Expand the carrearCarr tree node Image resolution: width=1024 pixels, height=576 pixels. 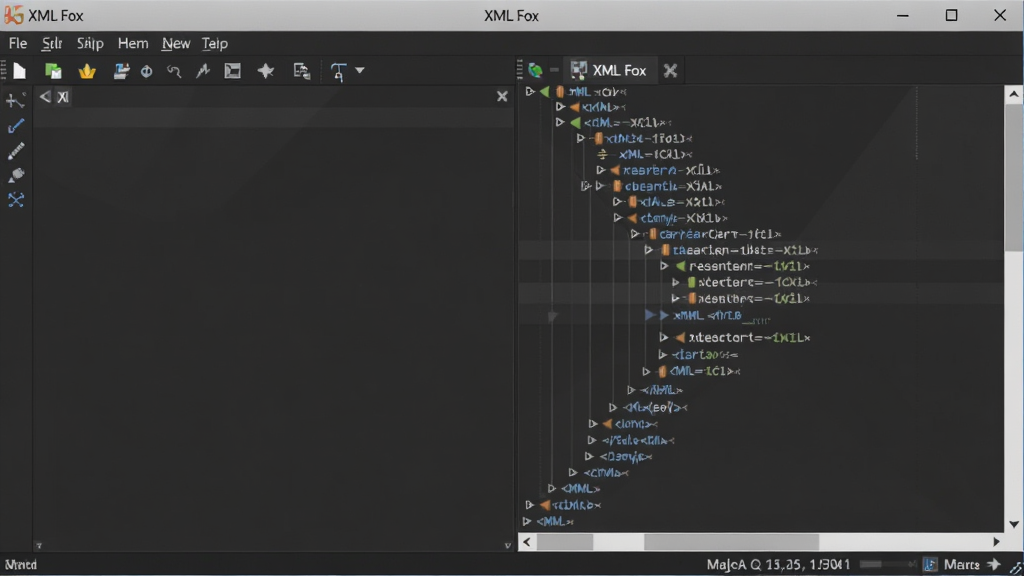634,234
